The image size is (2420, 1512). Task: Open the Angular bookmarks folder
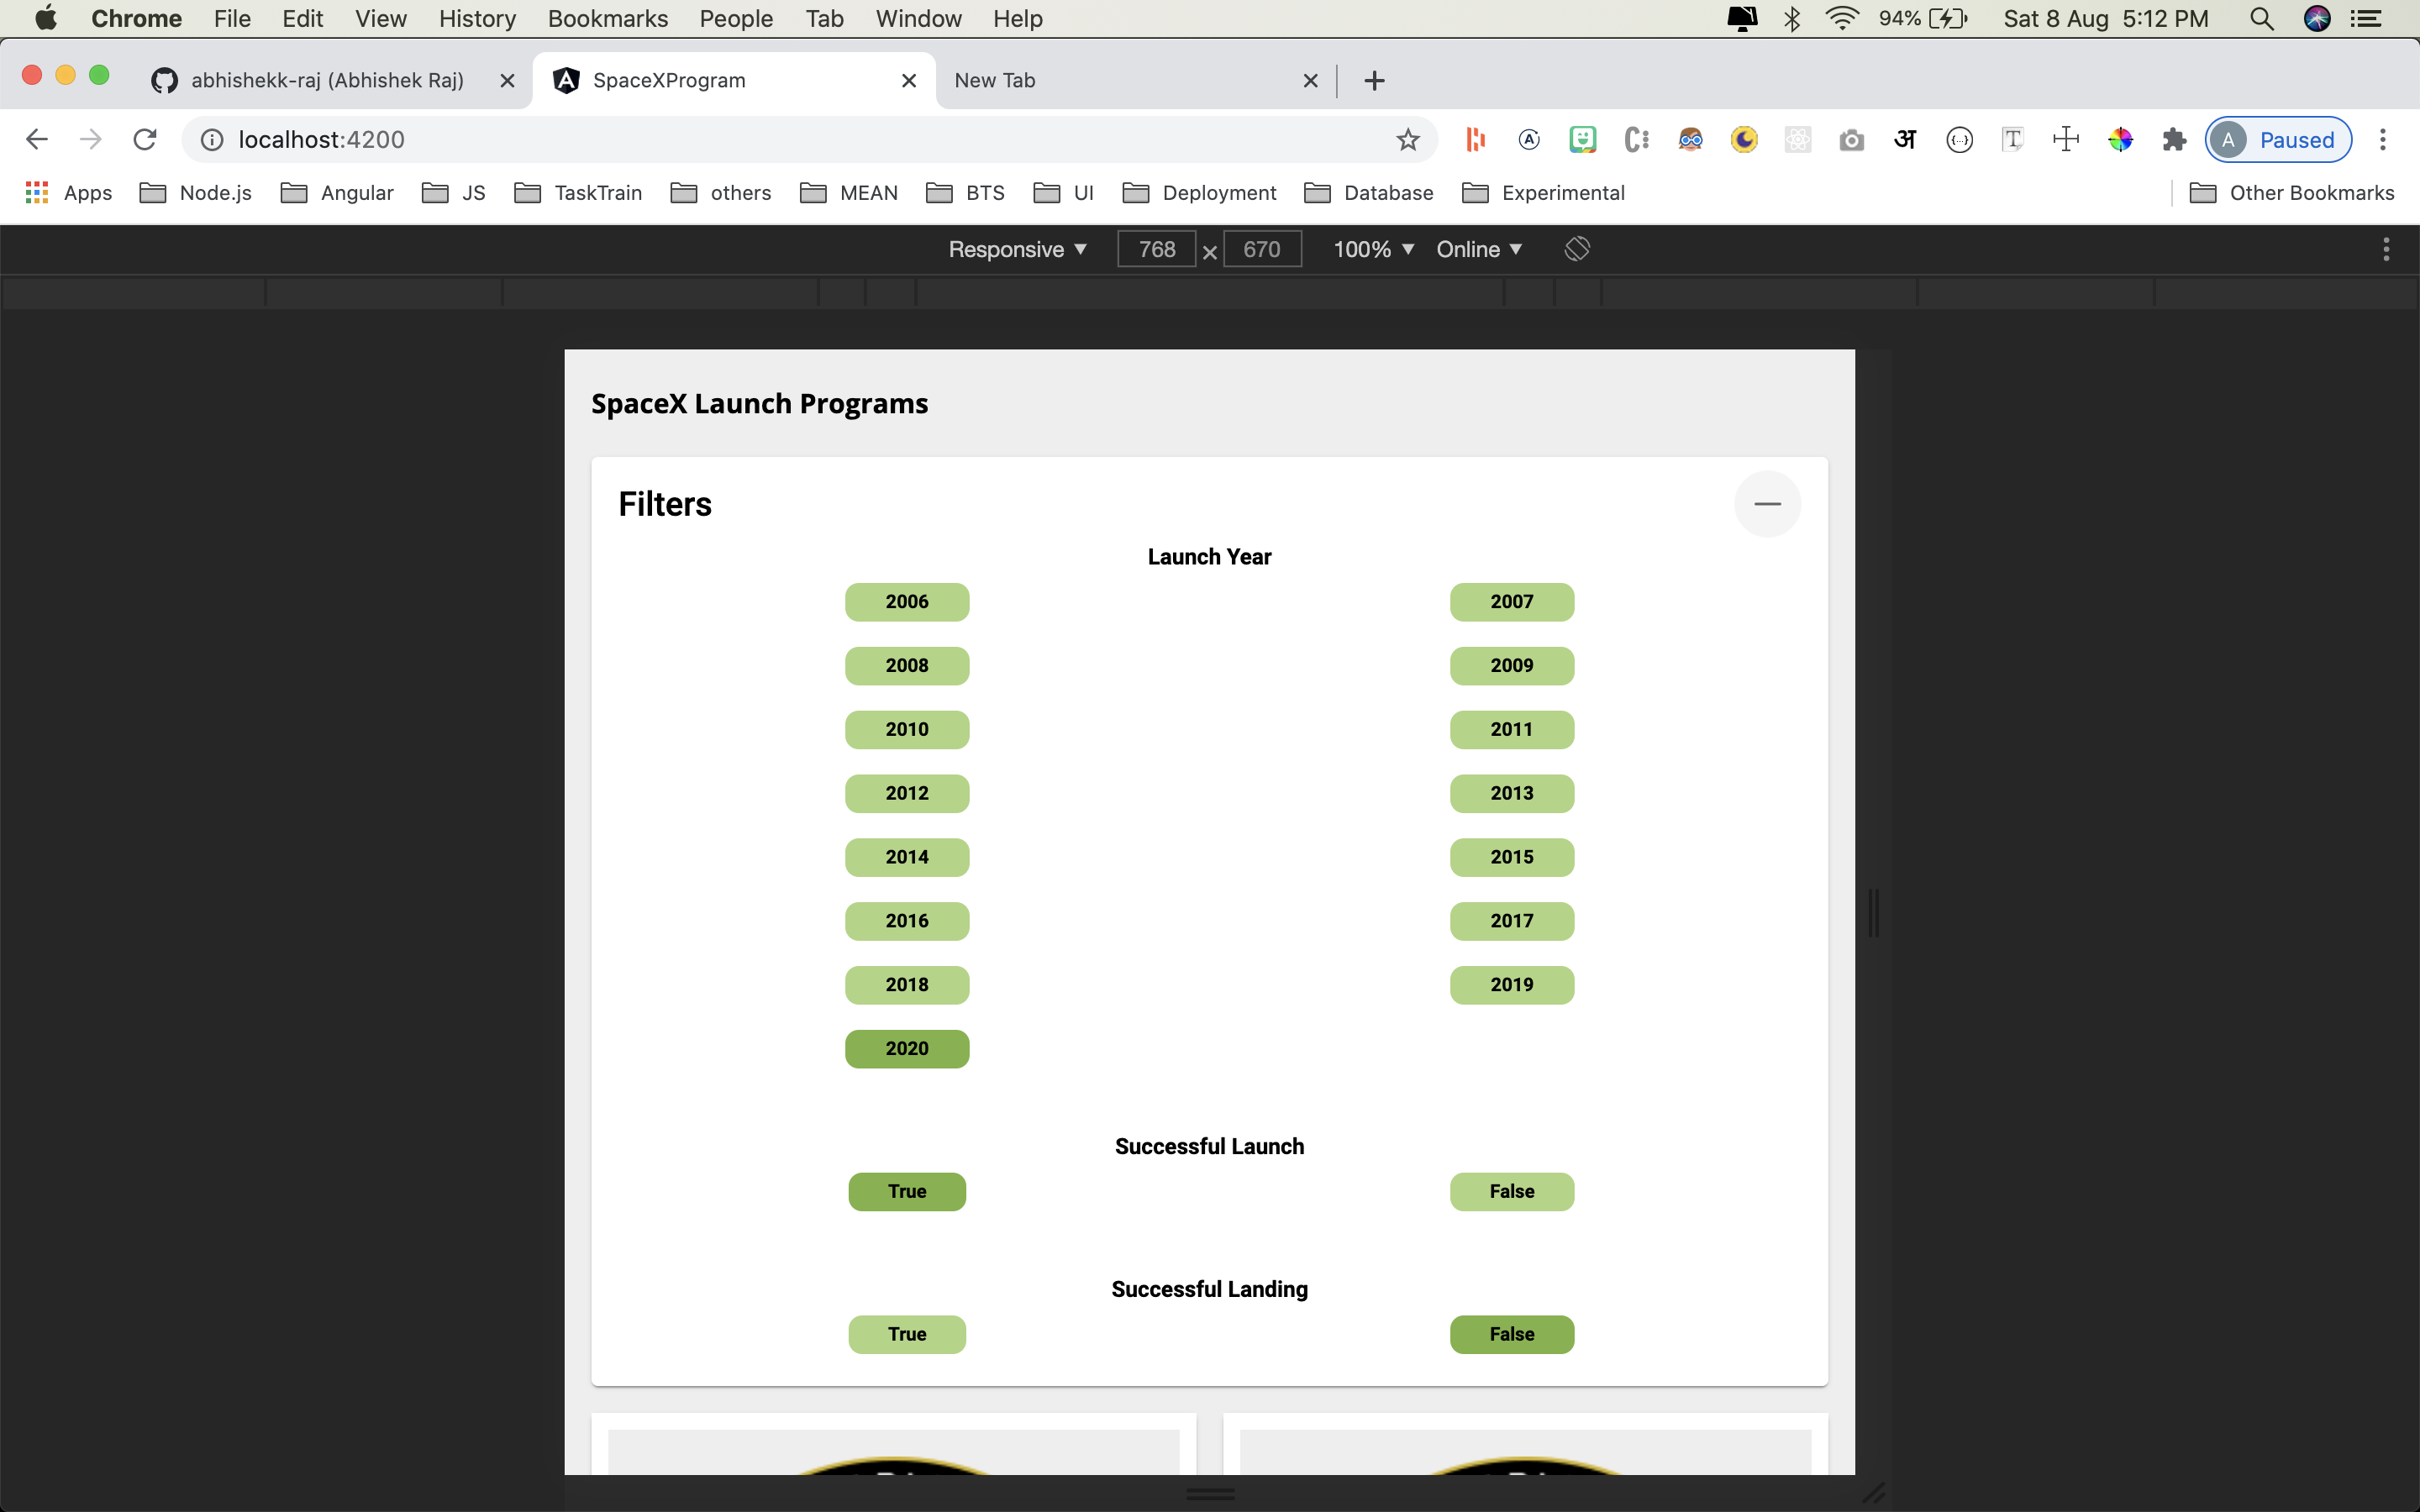click(x=337, y=193)
